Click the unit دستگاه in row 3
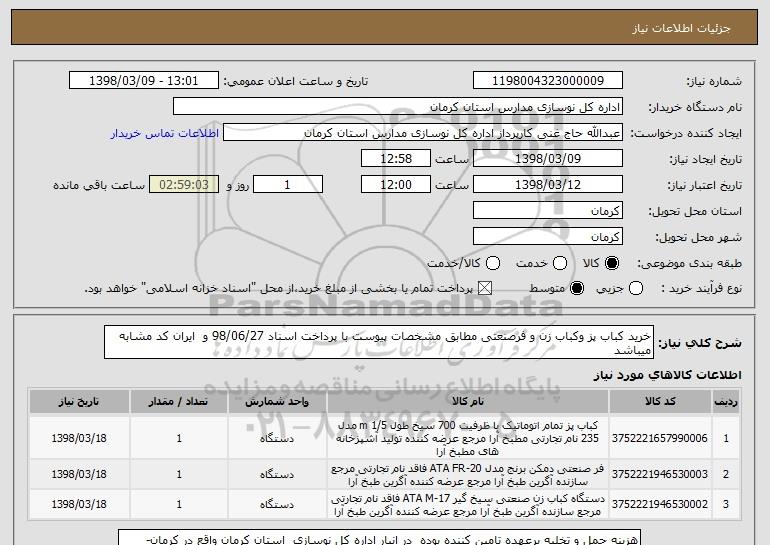This screenshot has width=770, height=545. pos(277,504)
